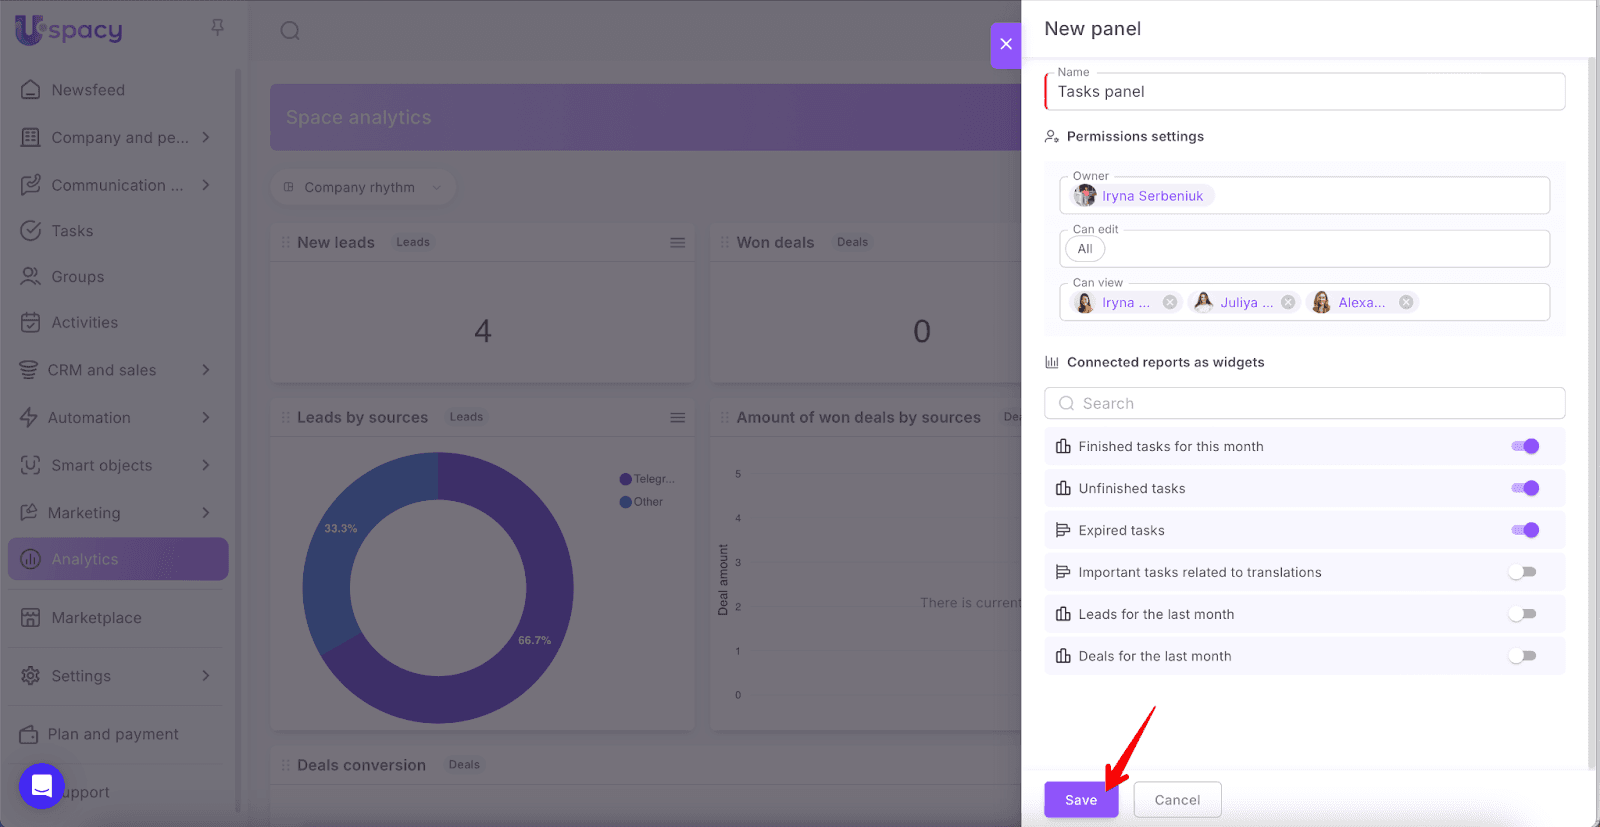Turn on Important tasks related to translations
The height and width of the screenshot is (827, 1600).
(1522, 573)
